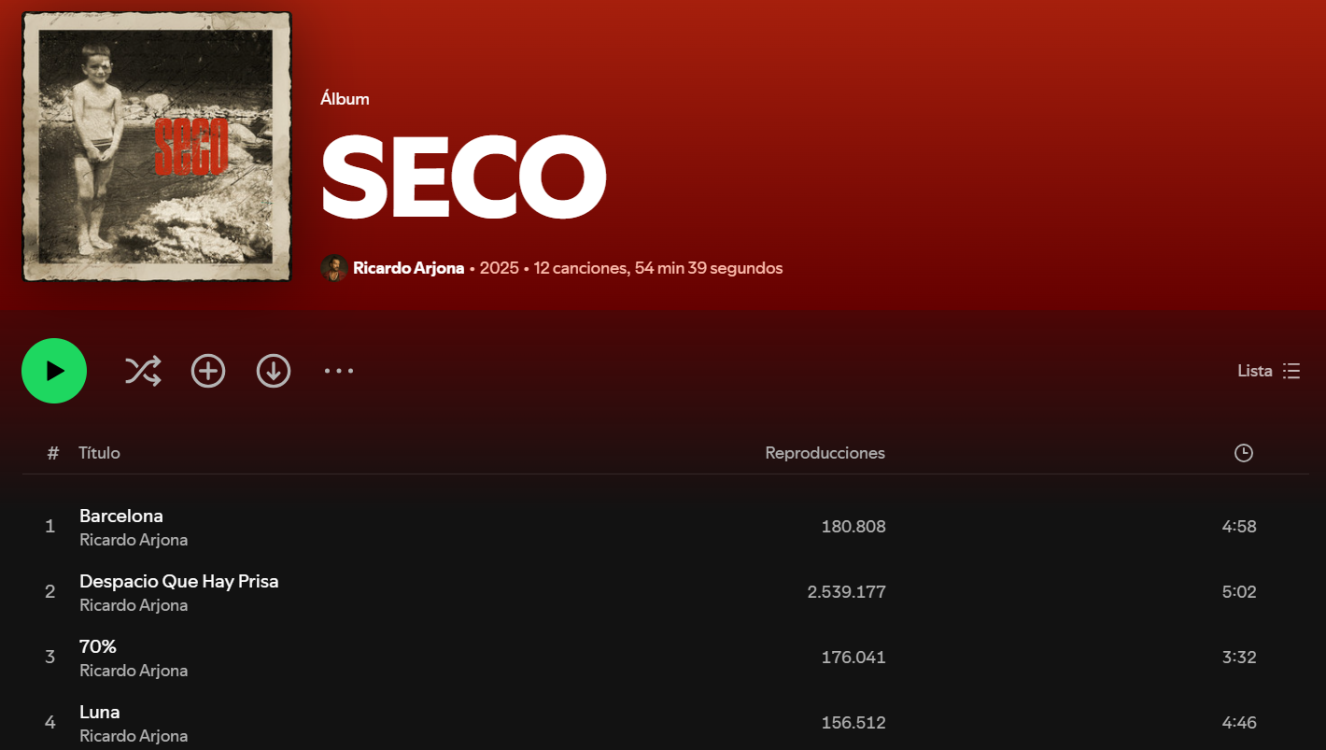The width and height of the screenshot is (1326, 750).
Task: Play the track Barcelona
Action: pyautogui.click(x=121, y=515)
